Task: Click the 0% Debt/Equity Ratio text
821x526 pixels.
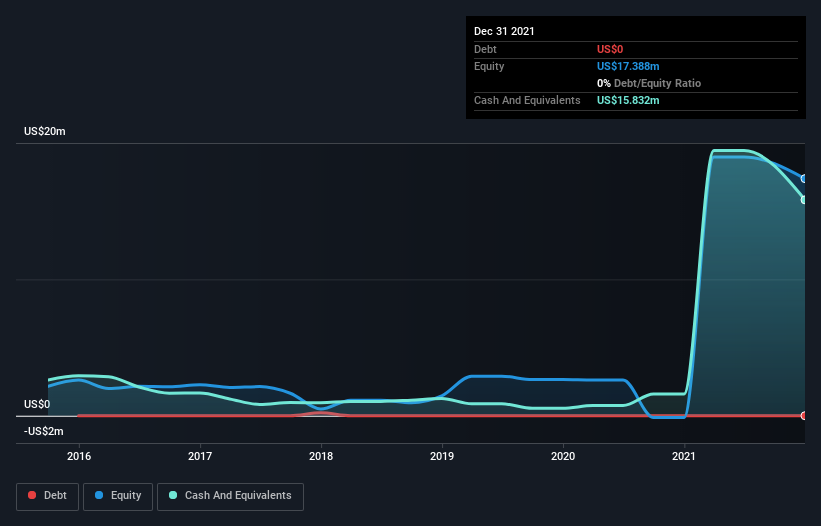Action: pos(649,83)
